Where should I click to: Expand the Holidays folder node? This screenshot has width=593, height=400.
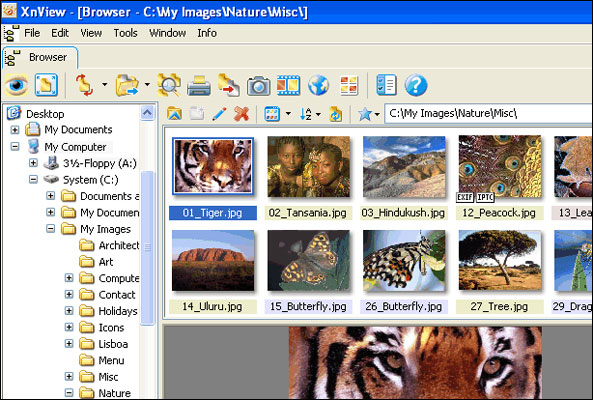pos(69,311)
